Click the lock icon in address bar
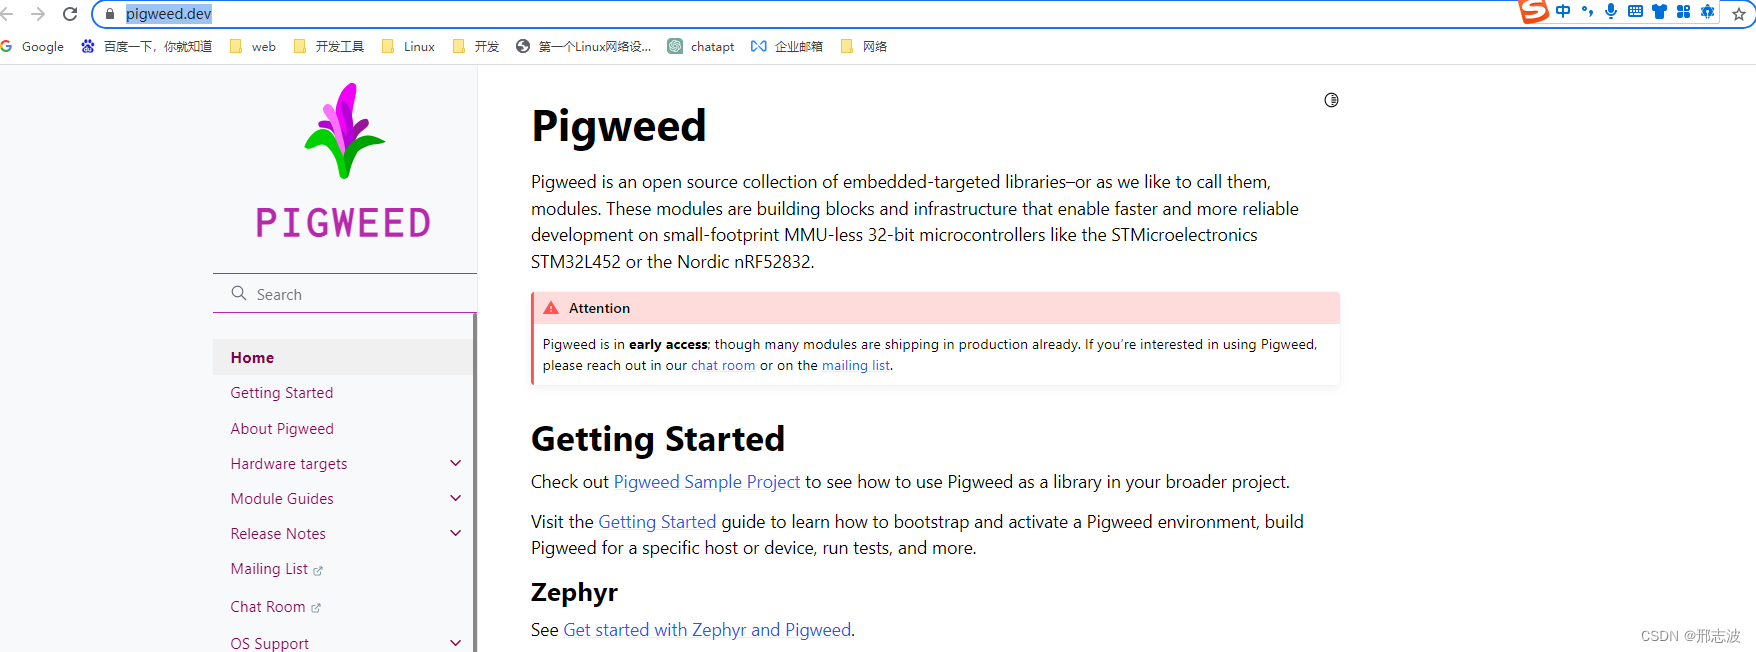Screen dimensions: 1756x652 click(x=110, y=14)
